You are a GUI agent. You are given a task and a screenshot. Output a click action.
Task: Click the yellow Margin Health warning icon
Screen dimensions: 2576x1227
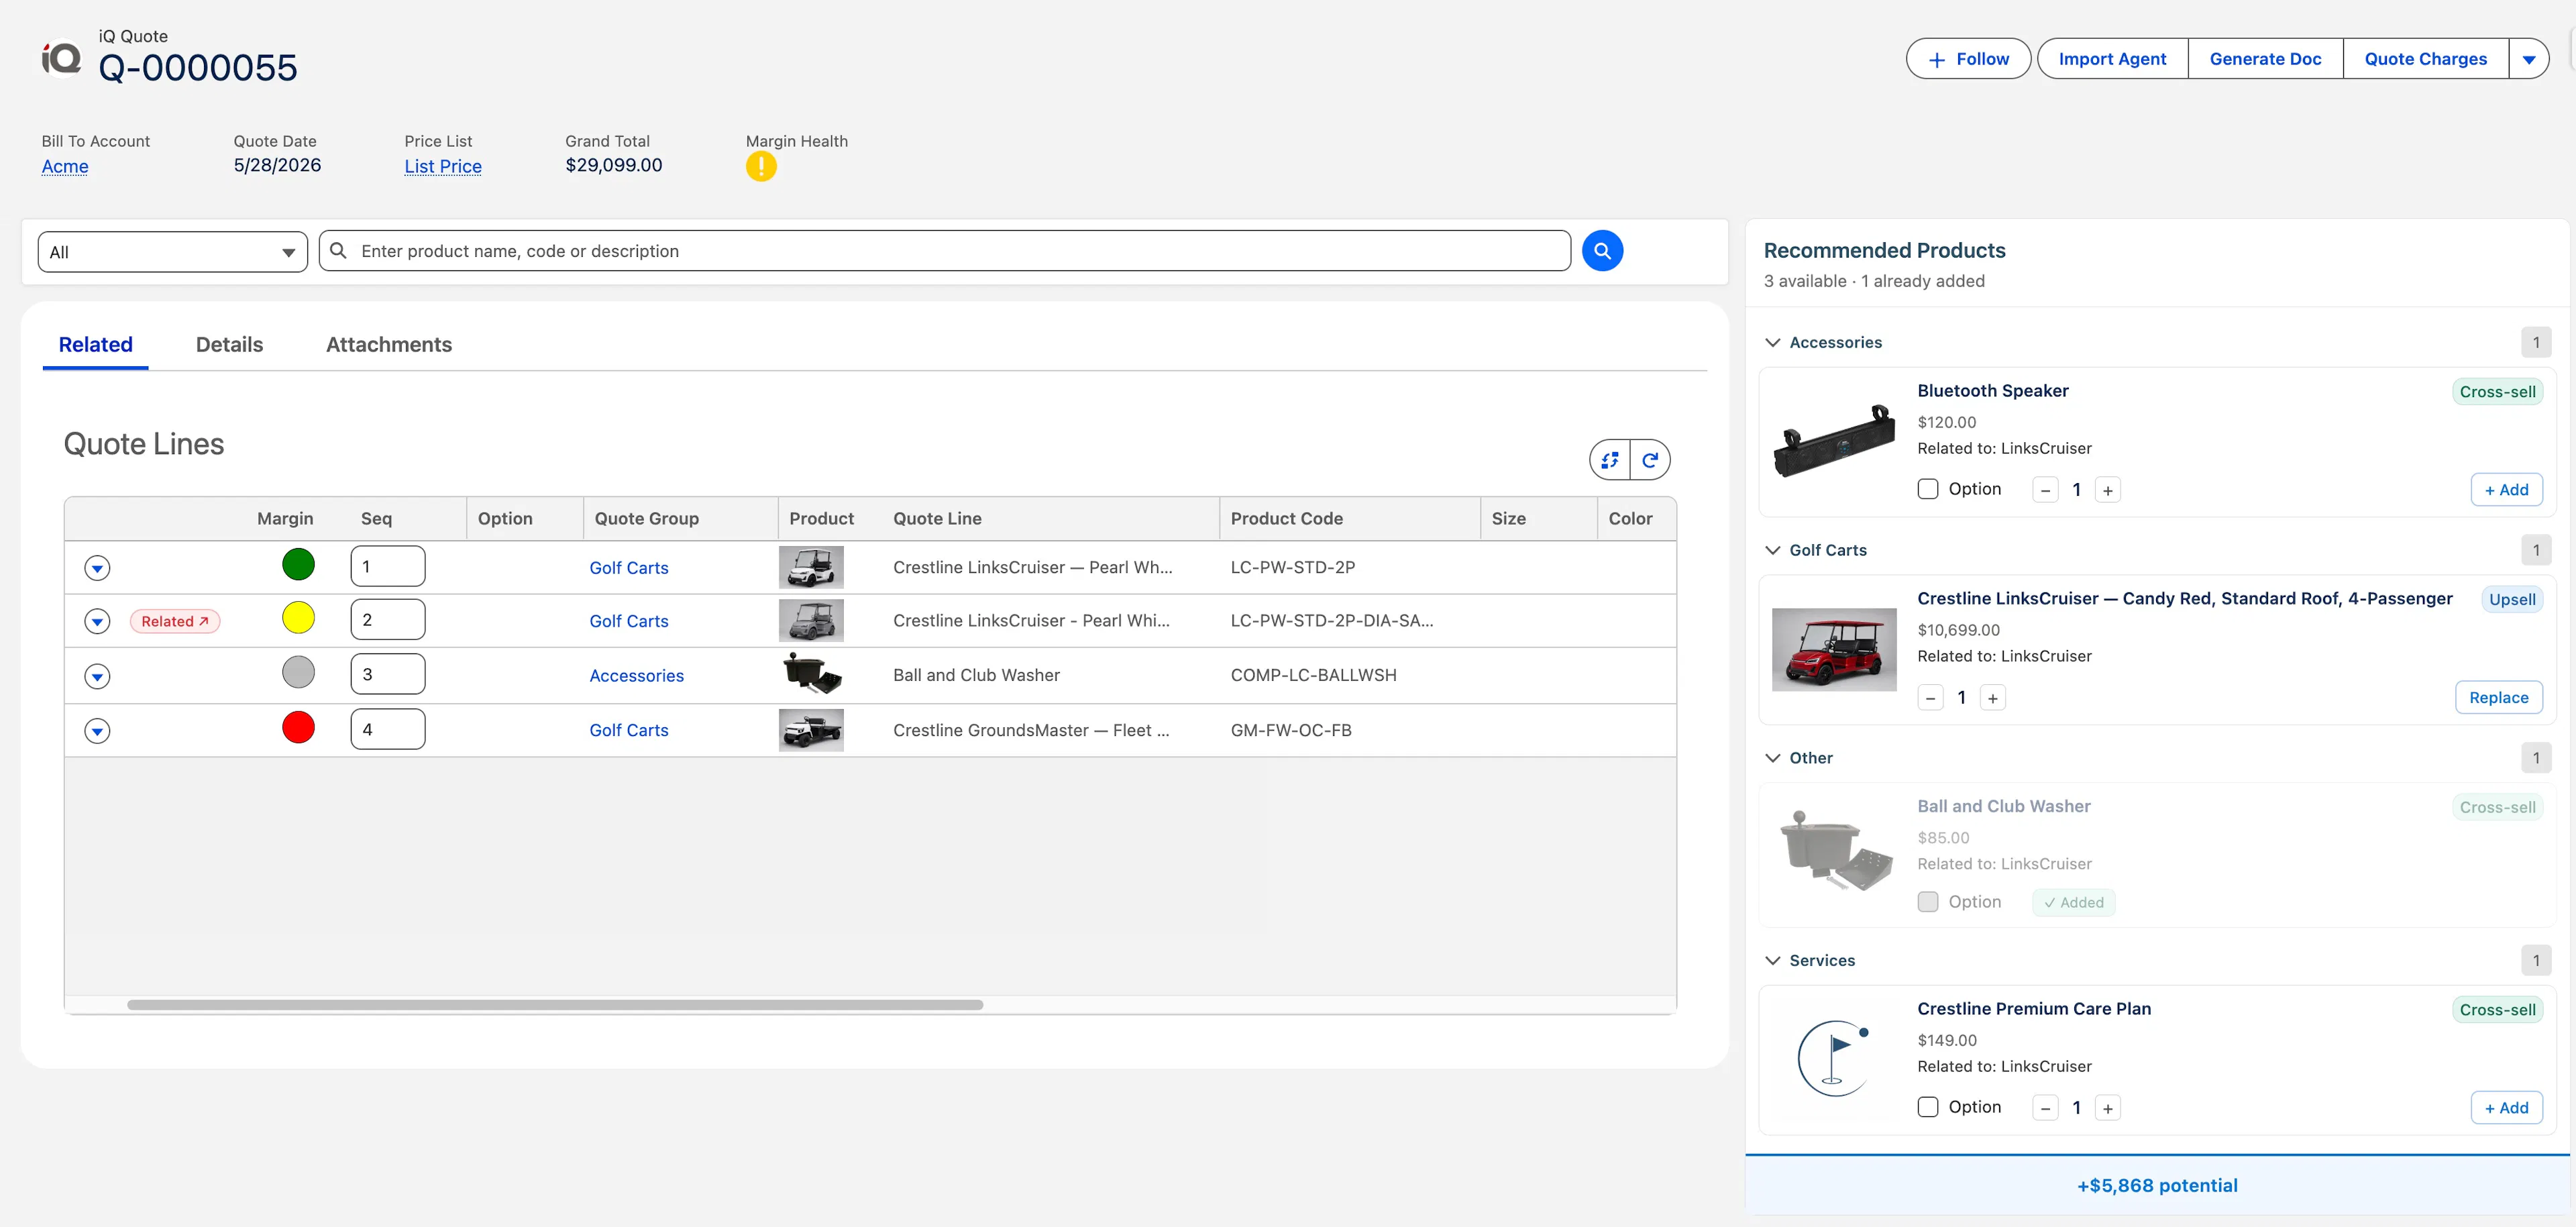(x=761, y=167)
